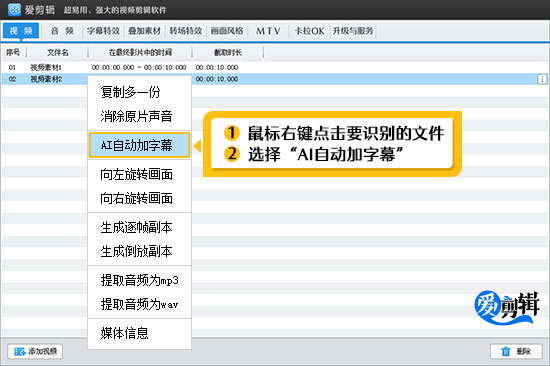The height and width of the screenshot is (366, 550).
Task: Open the MTV tab
Action: 268,31
